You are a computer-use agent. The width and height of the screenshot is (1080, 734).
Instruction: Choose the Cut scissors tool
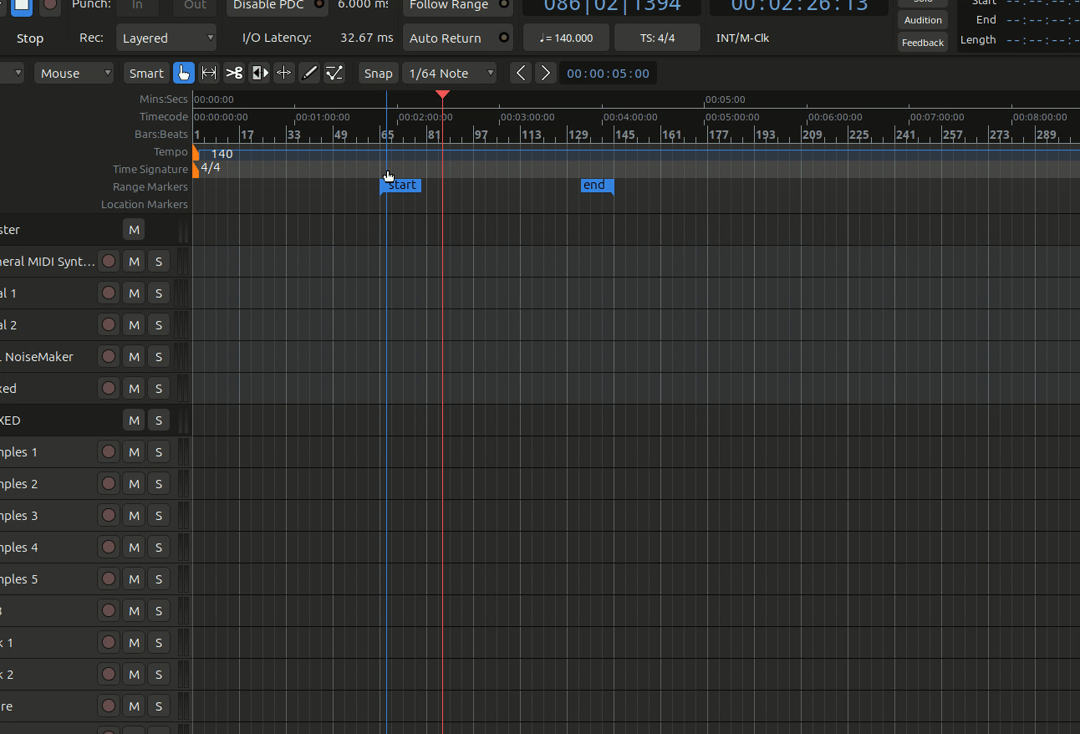point(234,73)
